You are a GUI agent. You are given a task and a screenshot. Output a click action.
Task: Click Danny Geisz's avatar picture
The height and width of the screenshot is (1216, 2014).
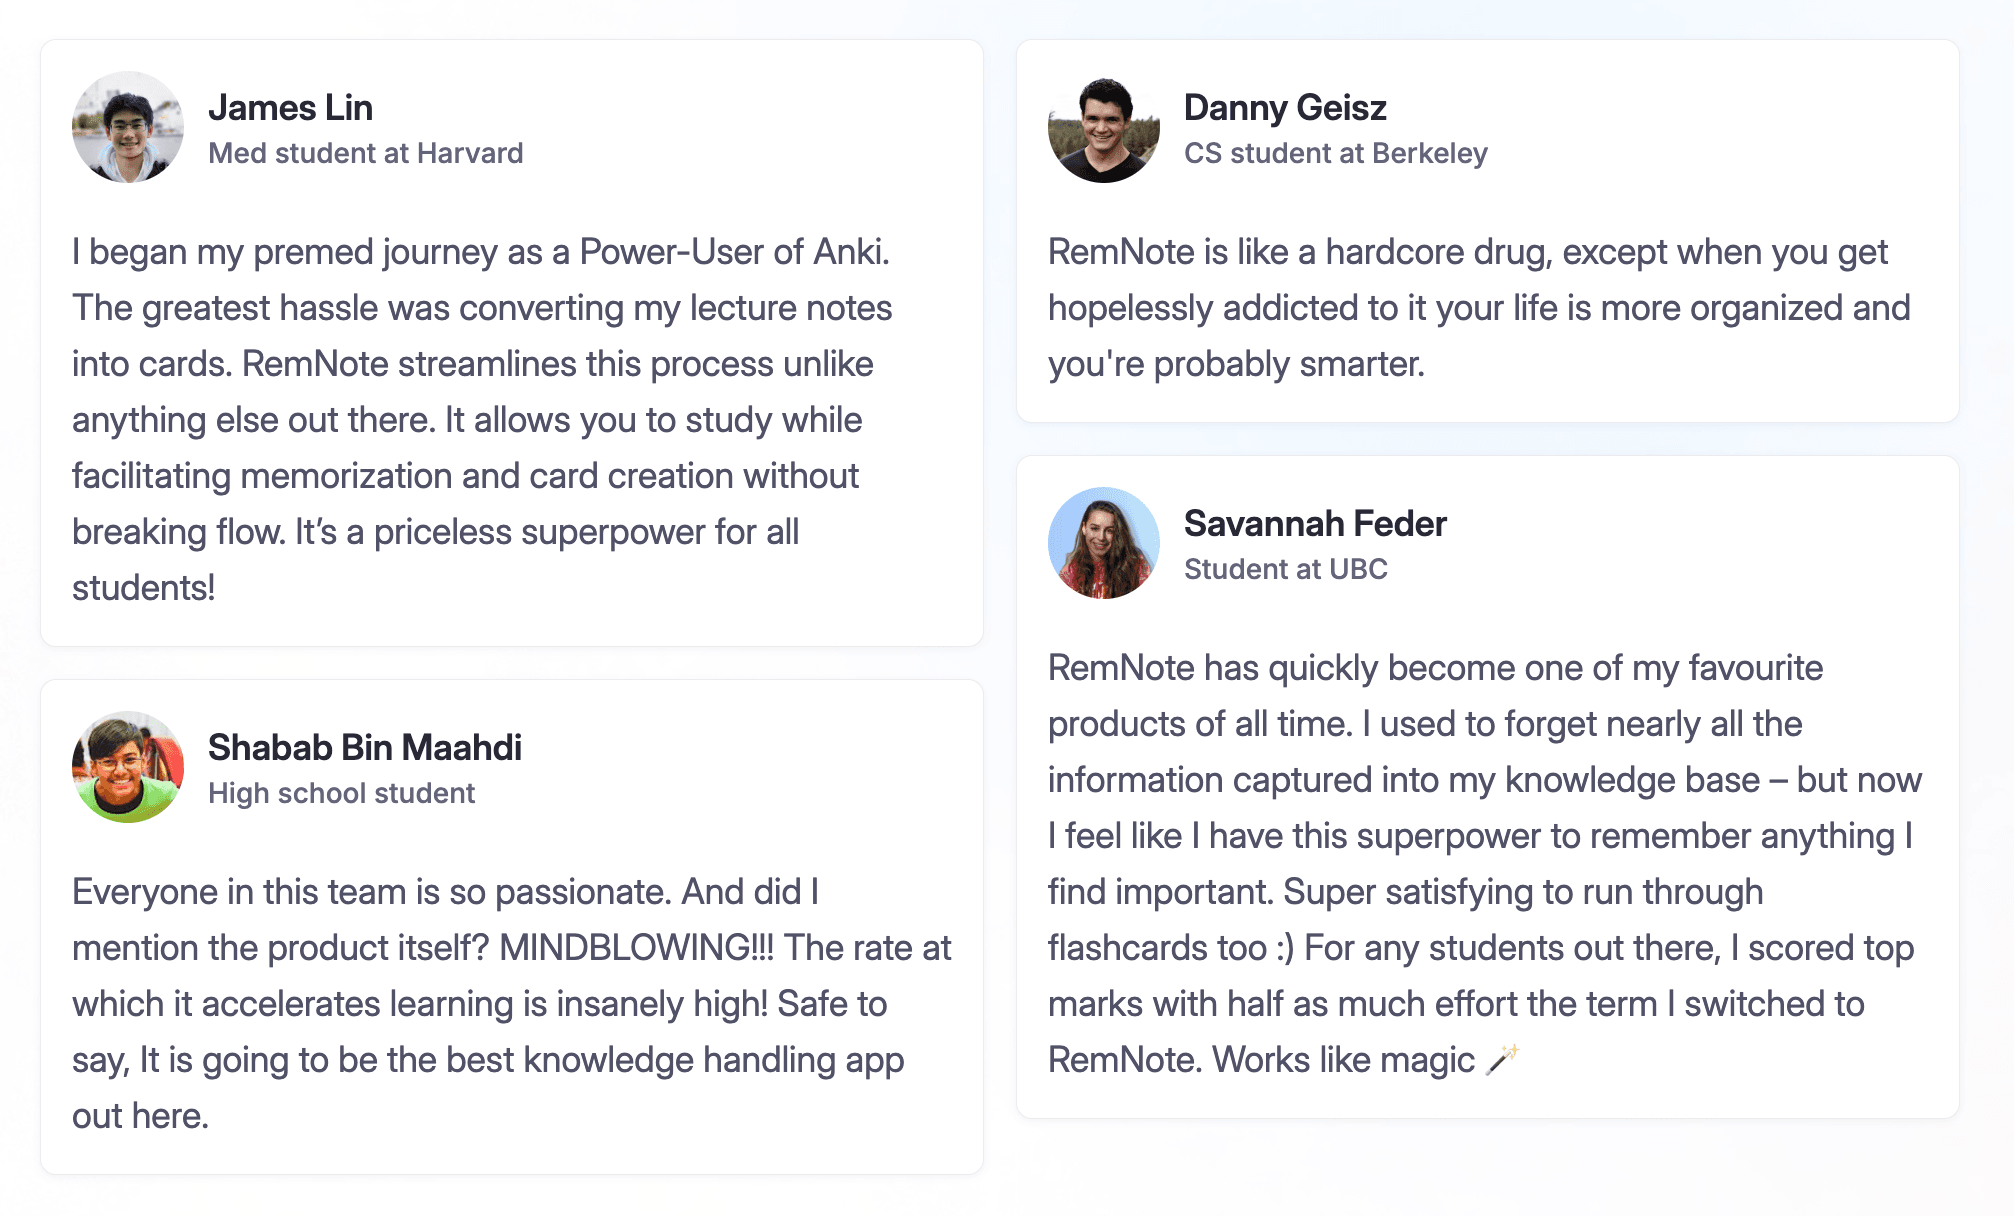1104,127
